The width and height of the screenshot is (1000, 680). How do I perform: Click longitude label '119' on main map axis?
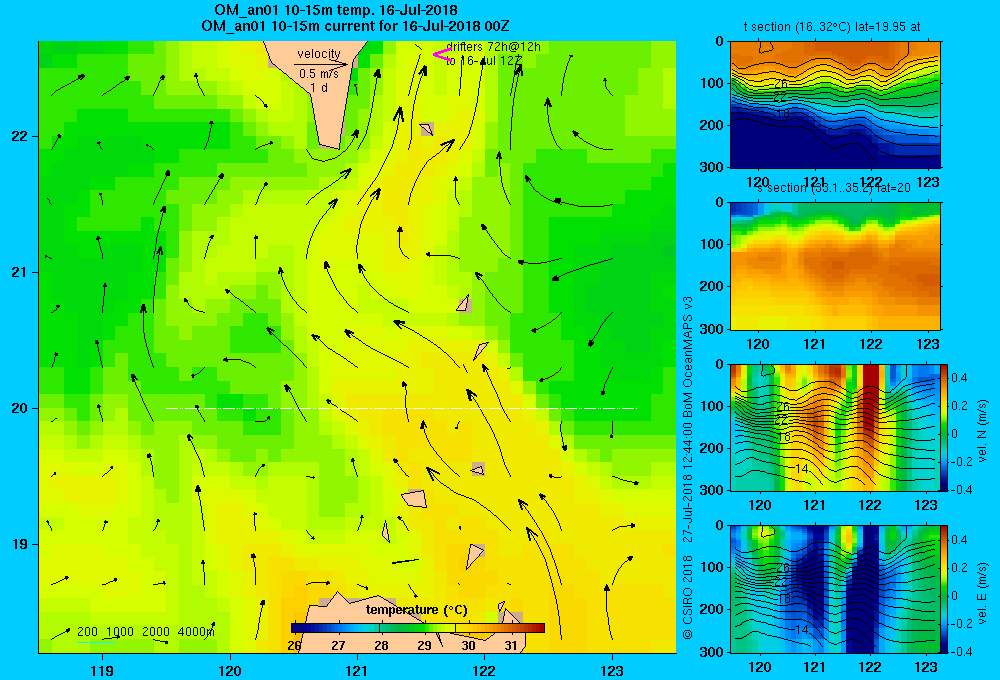102,670
